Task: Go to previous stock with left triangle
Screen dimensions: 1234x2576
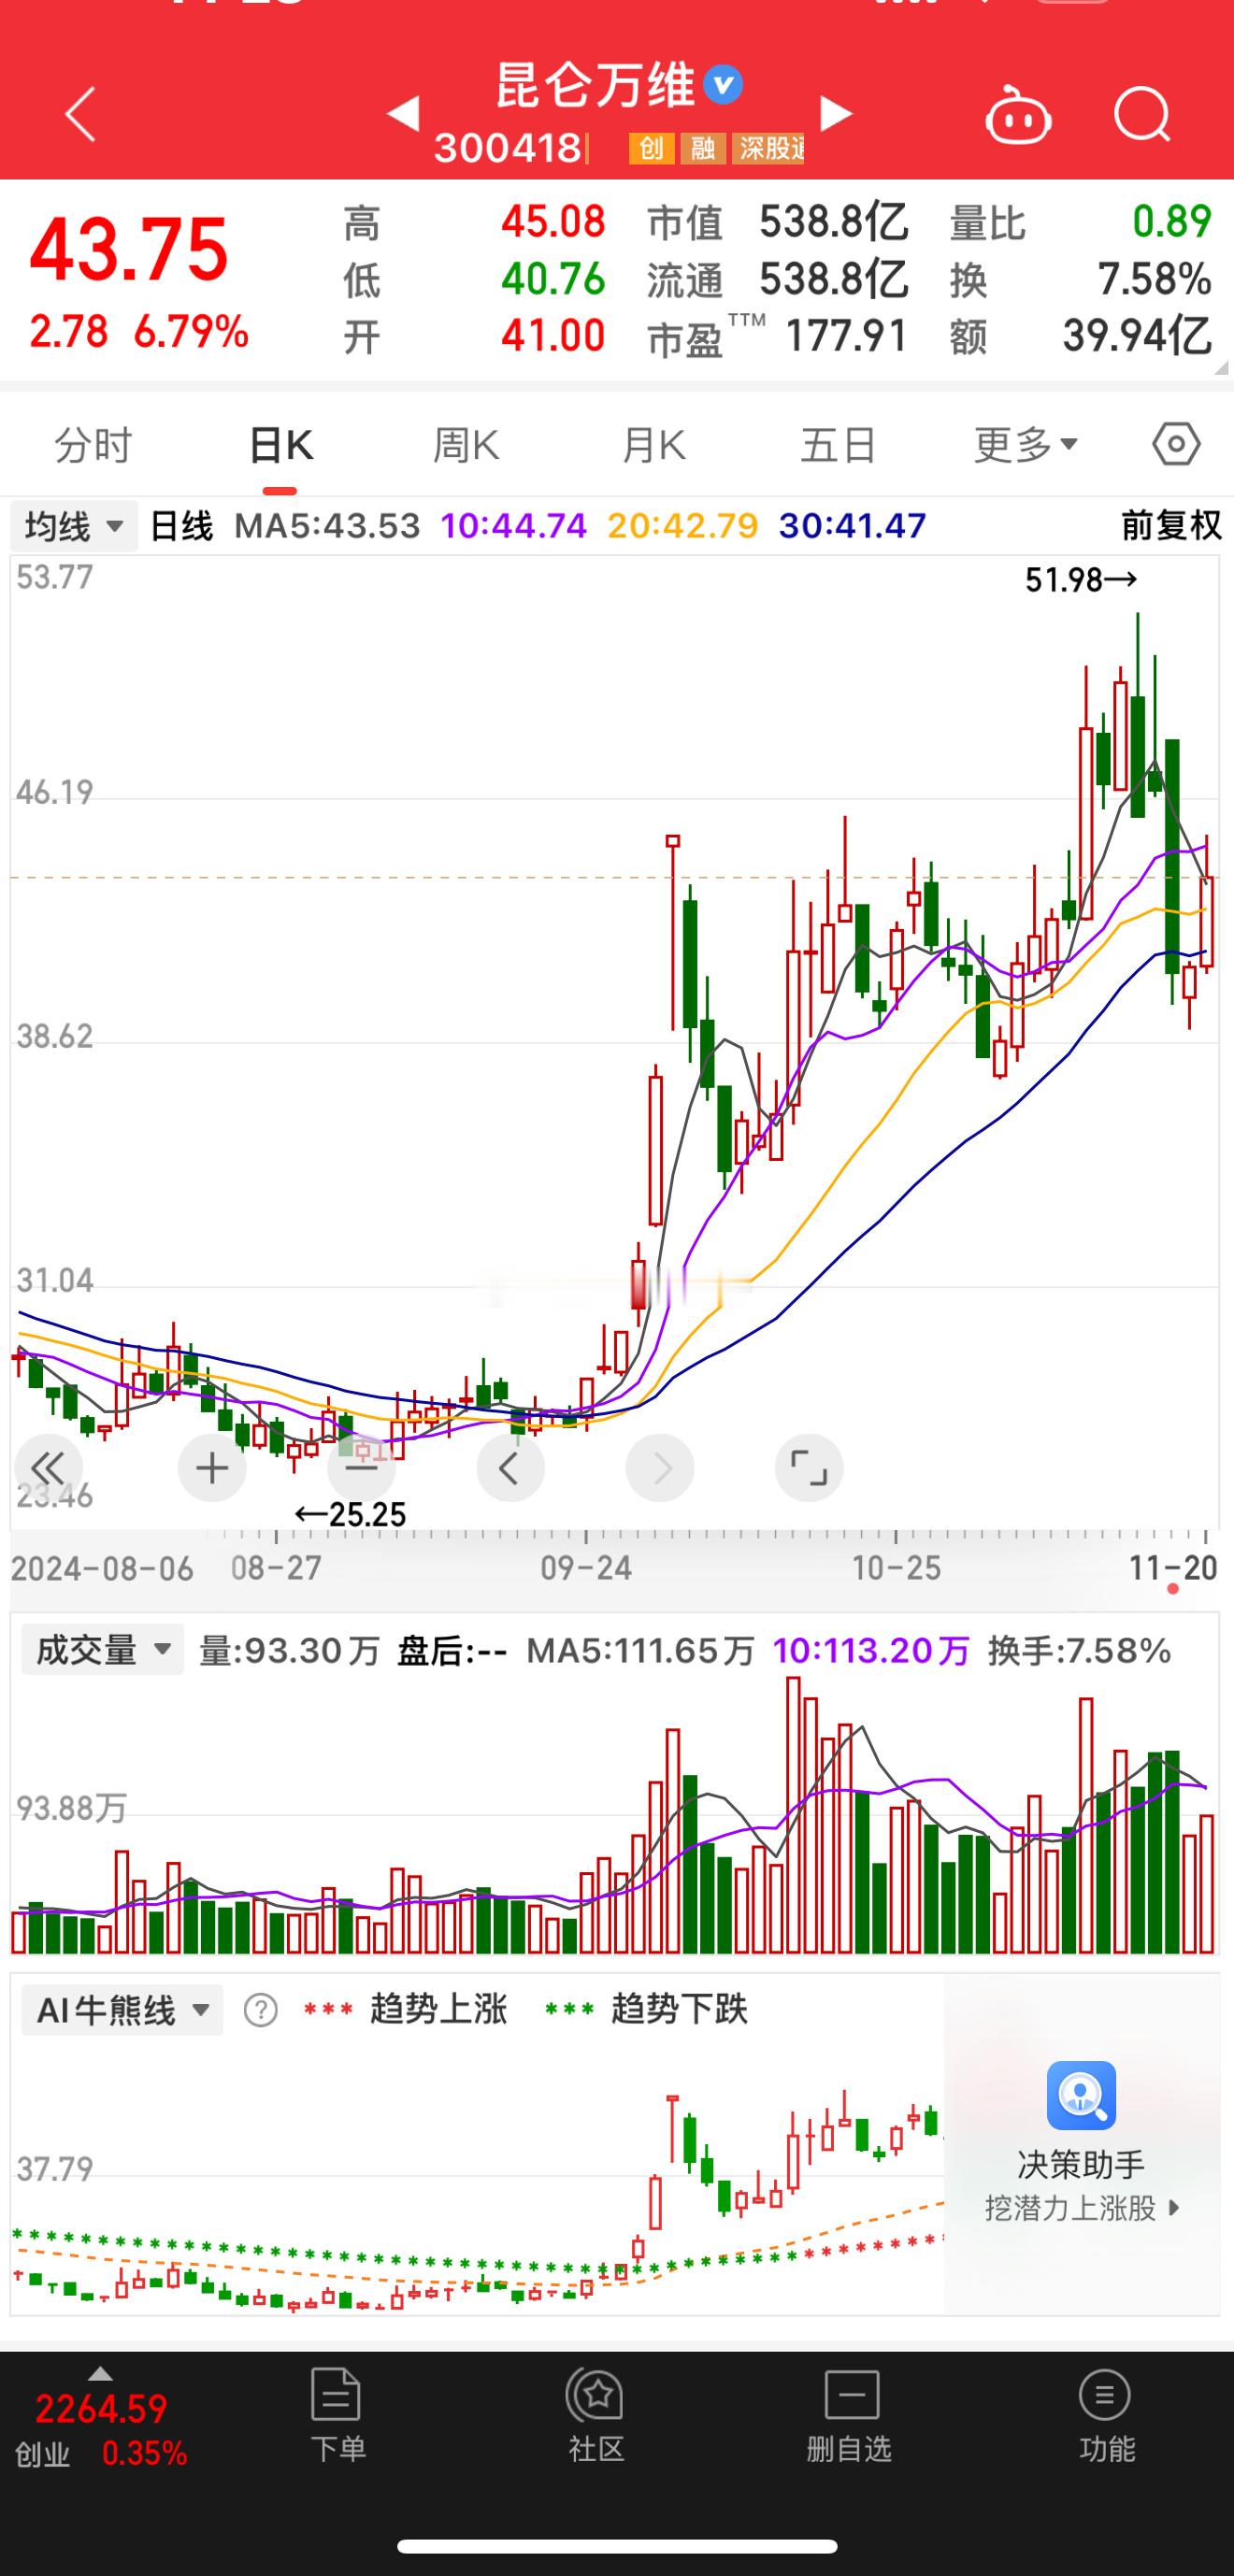Action: pyautogui.click(x=403, y=114)
